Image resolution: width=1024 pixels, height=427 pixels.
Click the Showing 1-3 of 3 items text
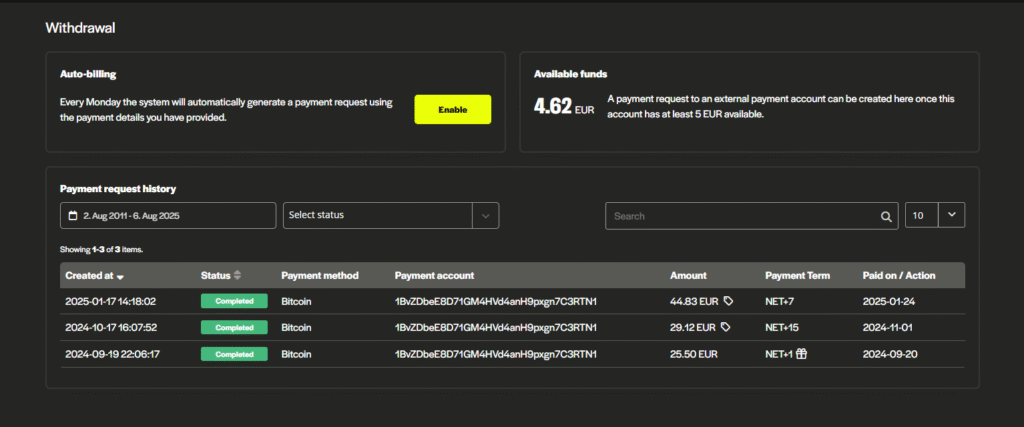click(x=101, y=249)
